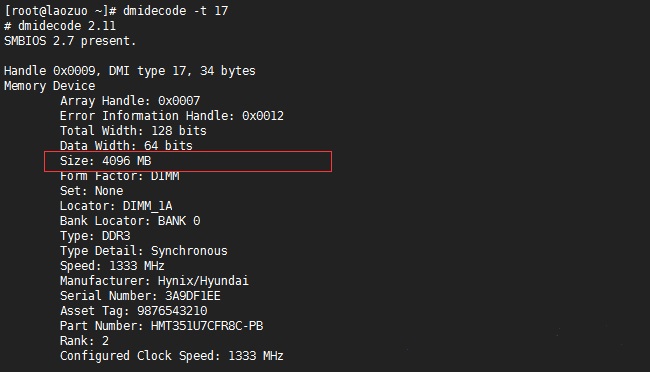This screenshot has width=650, height=372.
Task: Click the 'Type Detail: Synchronous' line
Action: pyautogui.click(x=143, y=250)
